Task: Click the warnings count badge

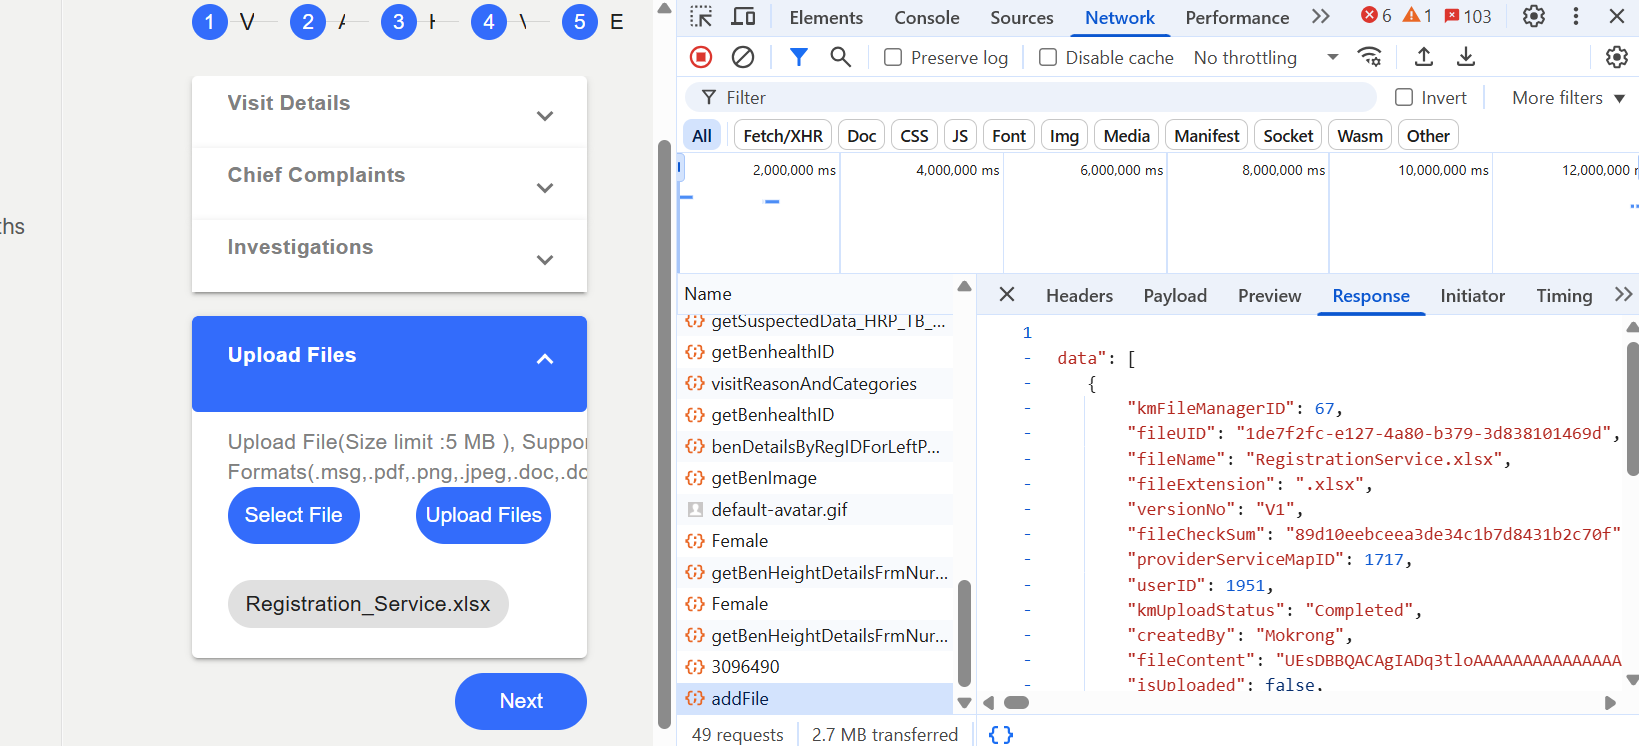Action: (x=1418, y=16)
